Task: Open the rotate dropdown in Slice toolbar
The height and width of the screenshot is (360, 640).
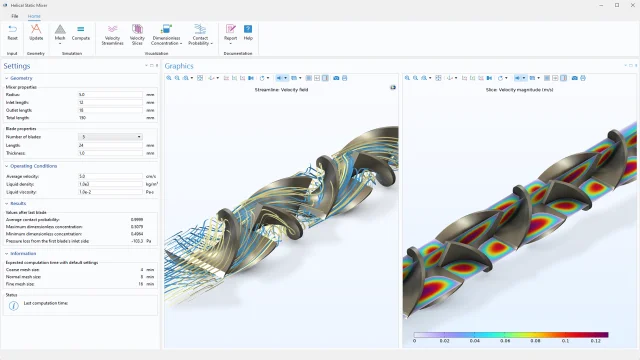Action: pos(506,78)
